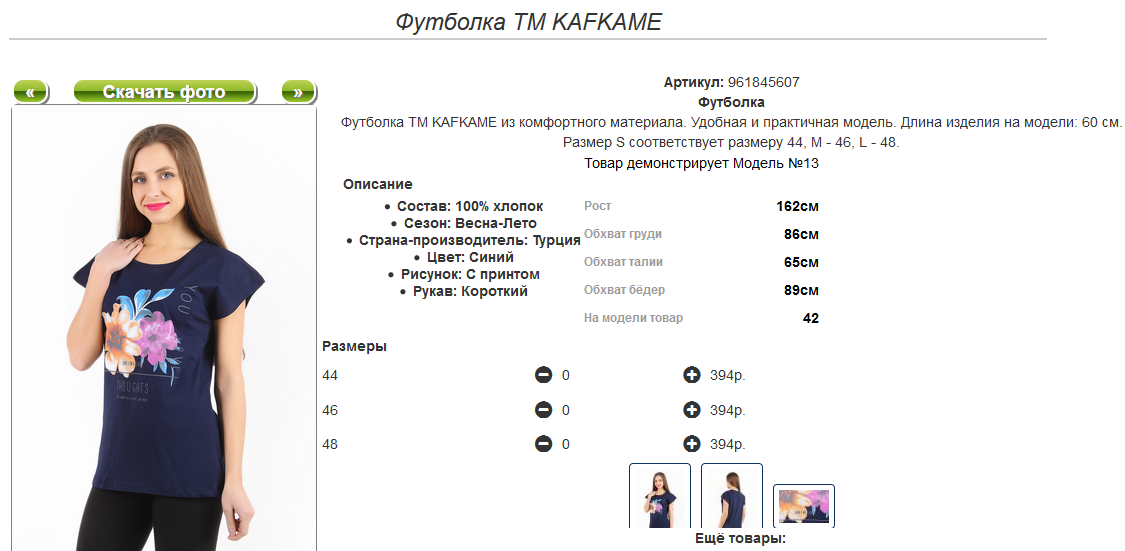Open the back view thumbnail
Image resolution: width=1125 pixels, height=551 pixels.
pos(732,496)
